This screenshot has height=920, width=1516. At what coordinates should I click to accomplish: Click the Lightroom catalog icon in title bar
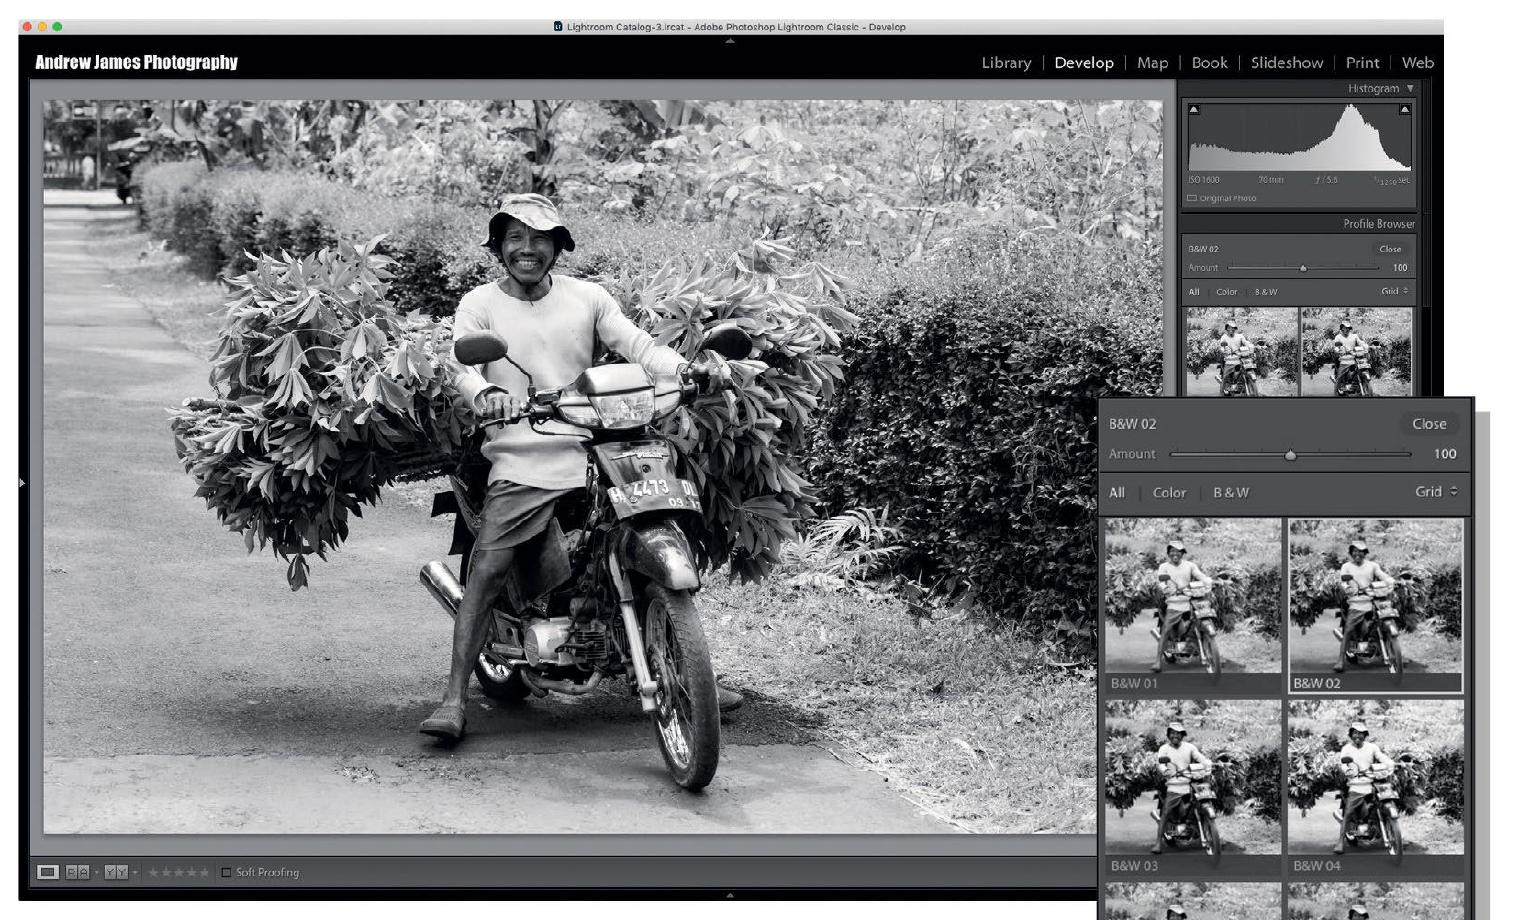click(x=558, y=27)
